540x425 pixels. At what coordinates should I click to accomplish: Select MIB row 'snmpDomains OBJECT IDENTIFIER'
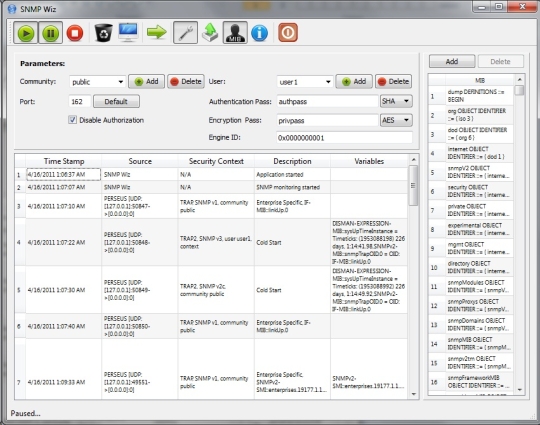point(479,324)
